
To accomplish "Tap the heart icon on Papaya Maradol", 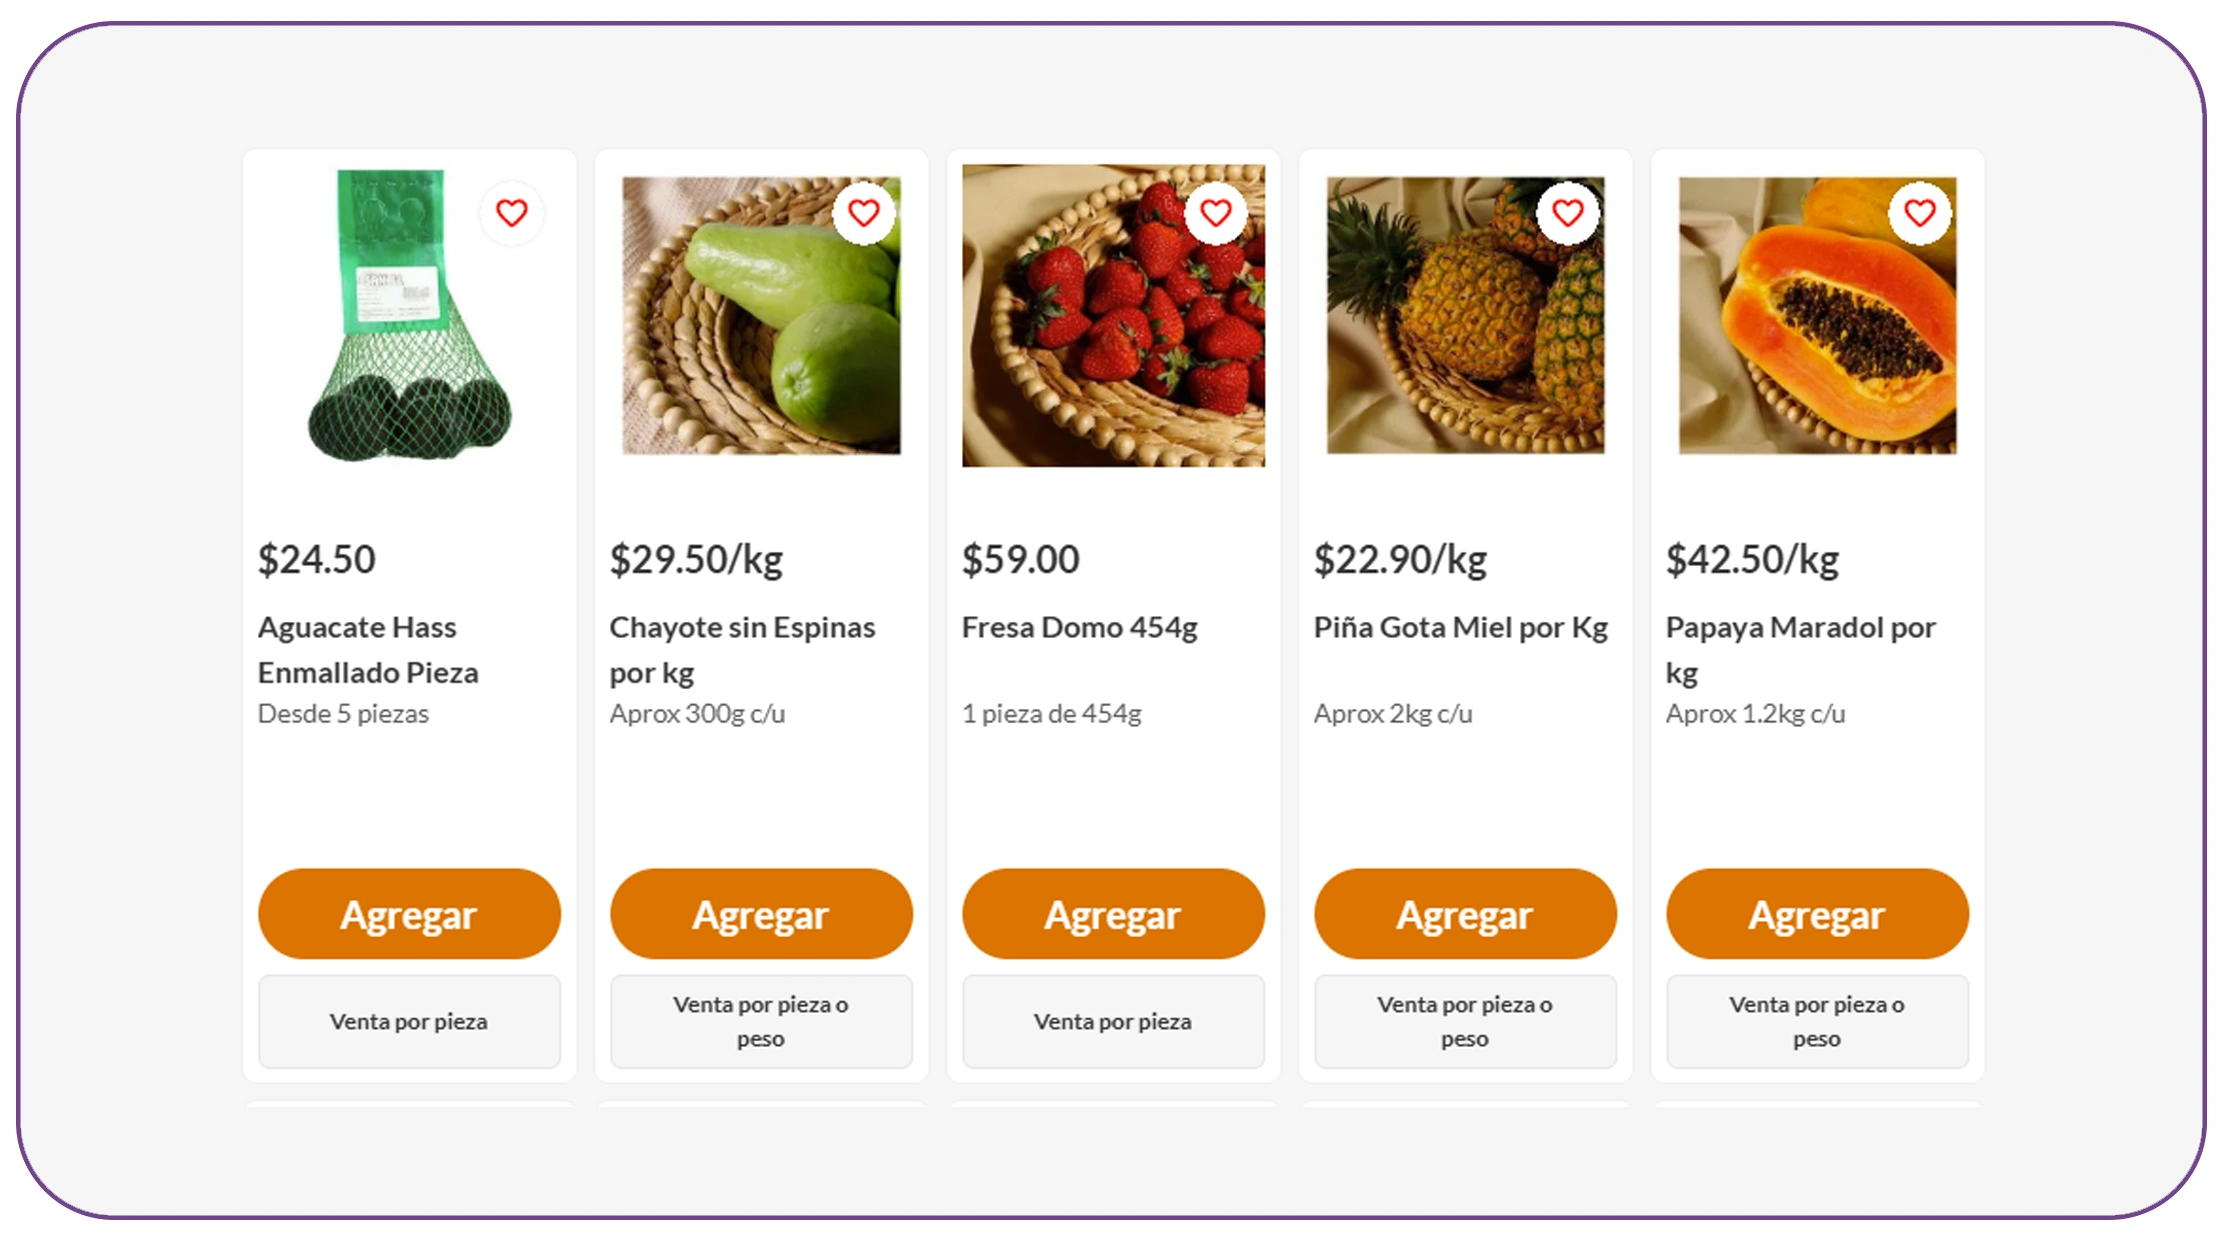I will pyautogui.click(x=1919, y=213).
